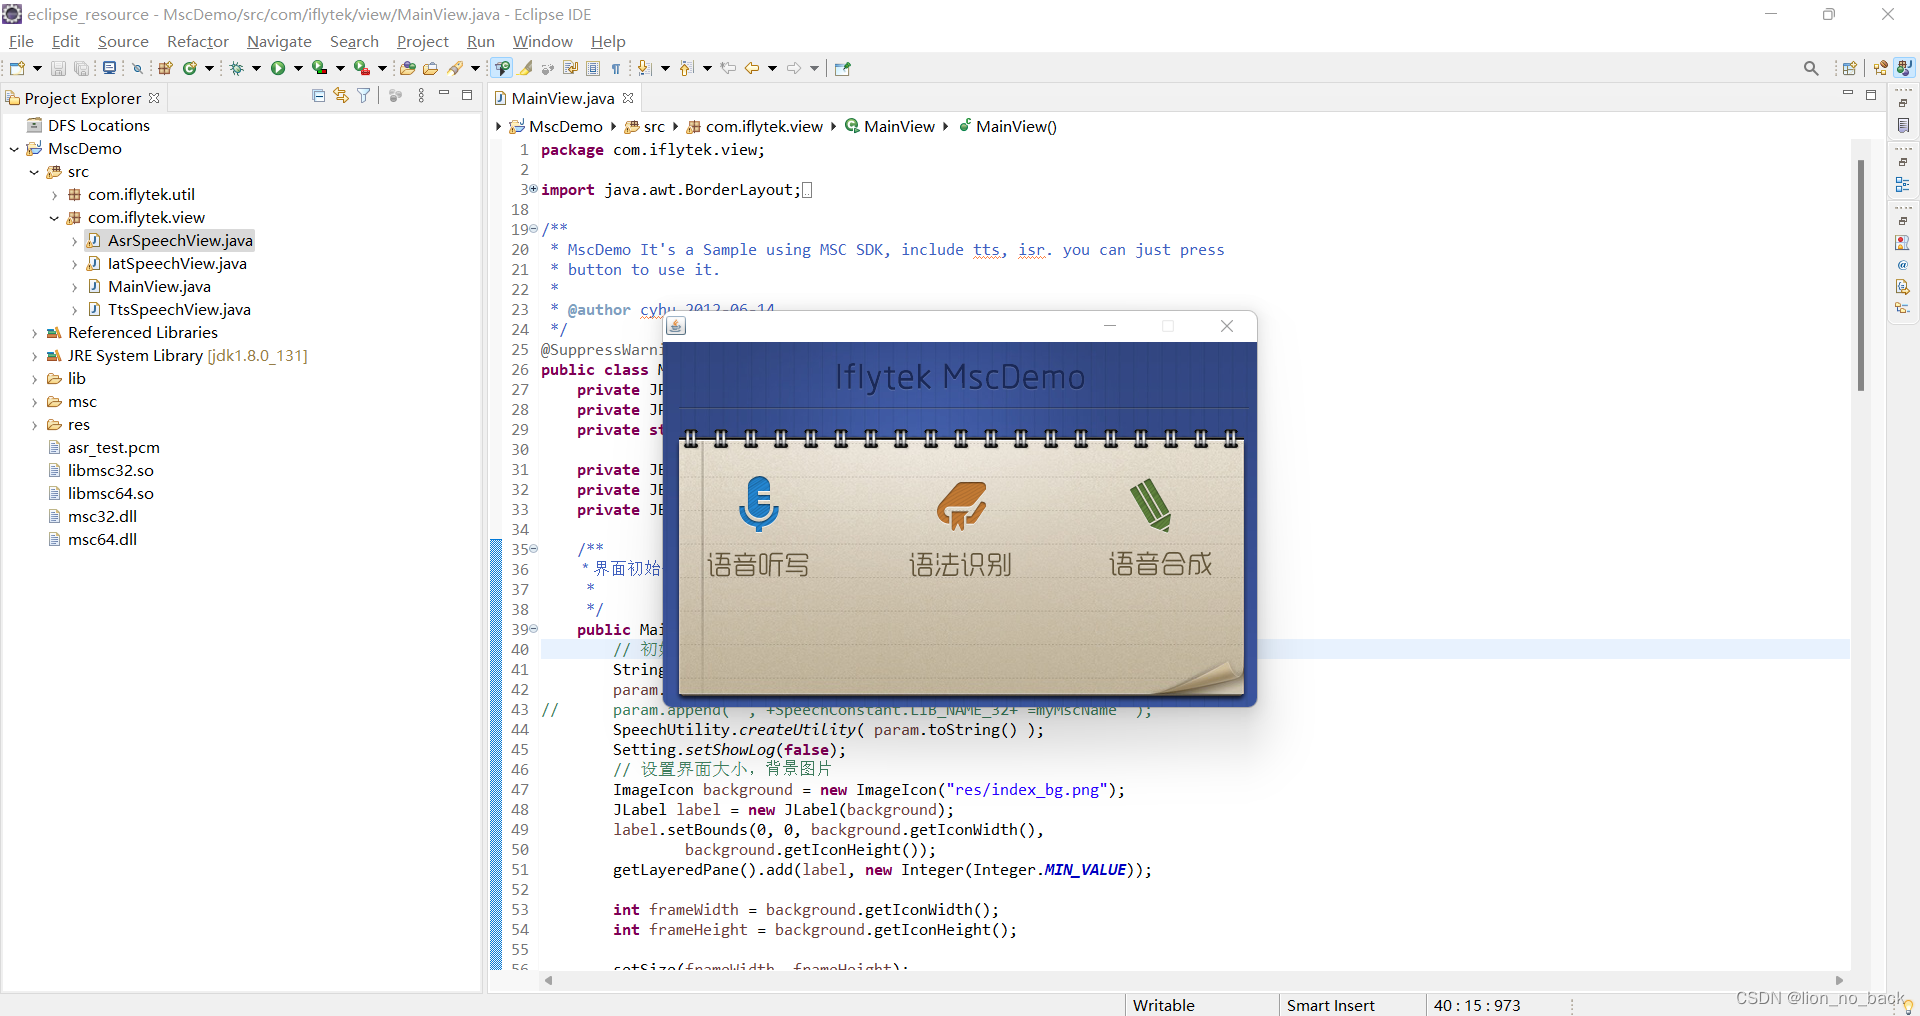Image resolution: width=1920 pixels, height=1016 pixels.
Task: Click the Open Perspective icon
Action: click(1849, 68)
